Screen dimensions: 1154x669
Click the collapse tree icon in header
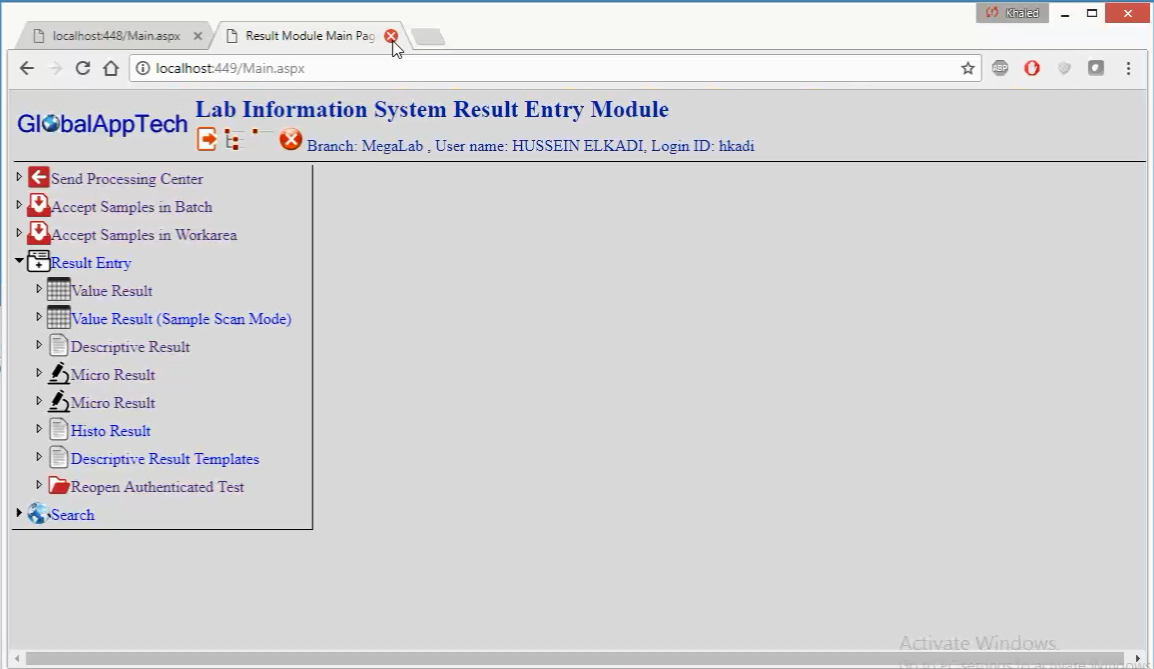click(x=261, y=133)
